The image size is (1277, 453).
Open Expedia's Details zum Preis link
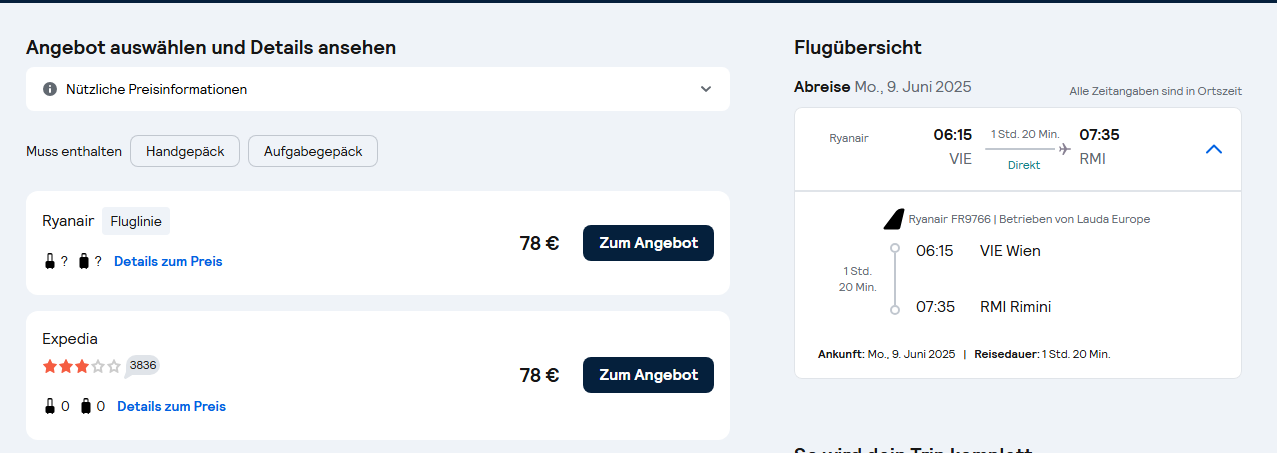[x=171, y=406]
